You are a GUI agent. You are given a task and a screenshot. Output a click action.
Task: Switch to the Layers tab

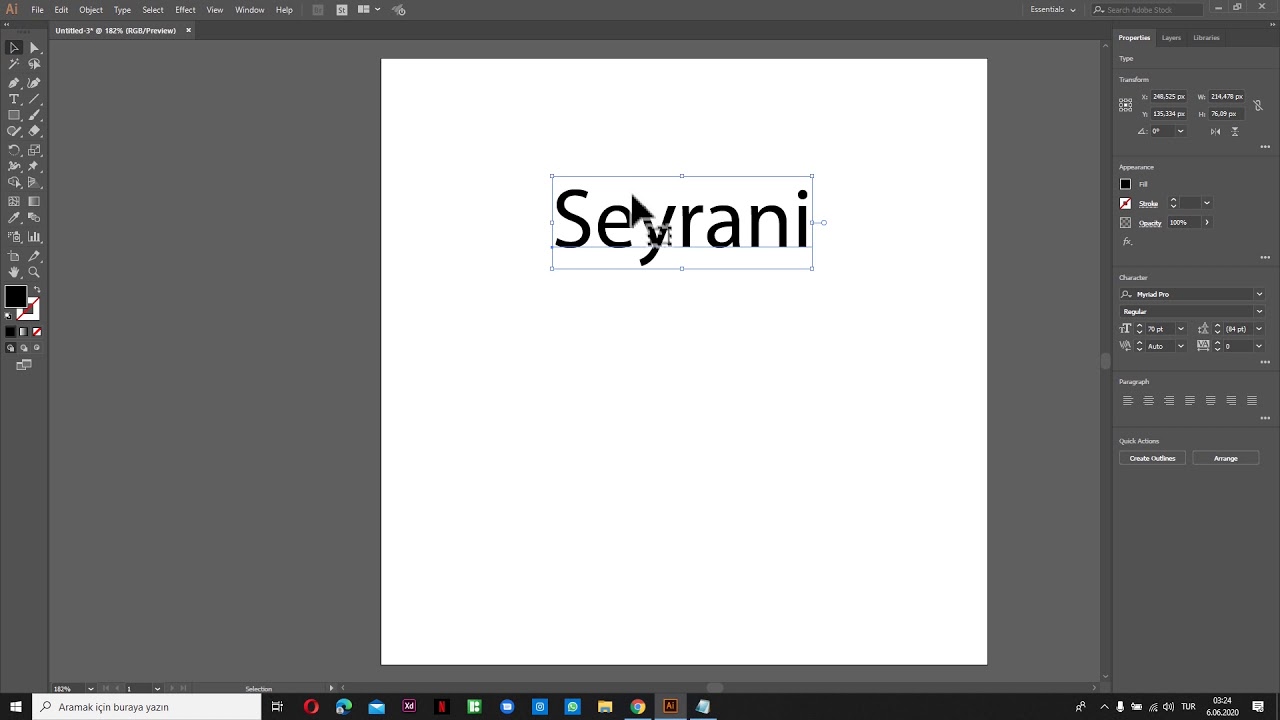point(1171,38)
